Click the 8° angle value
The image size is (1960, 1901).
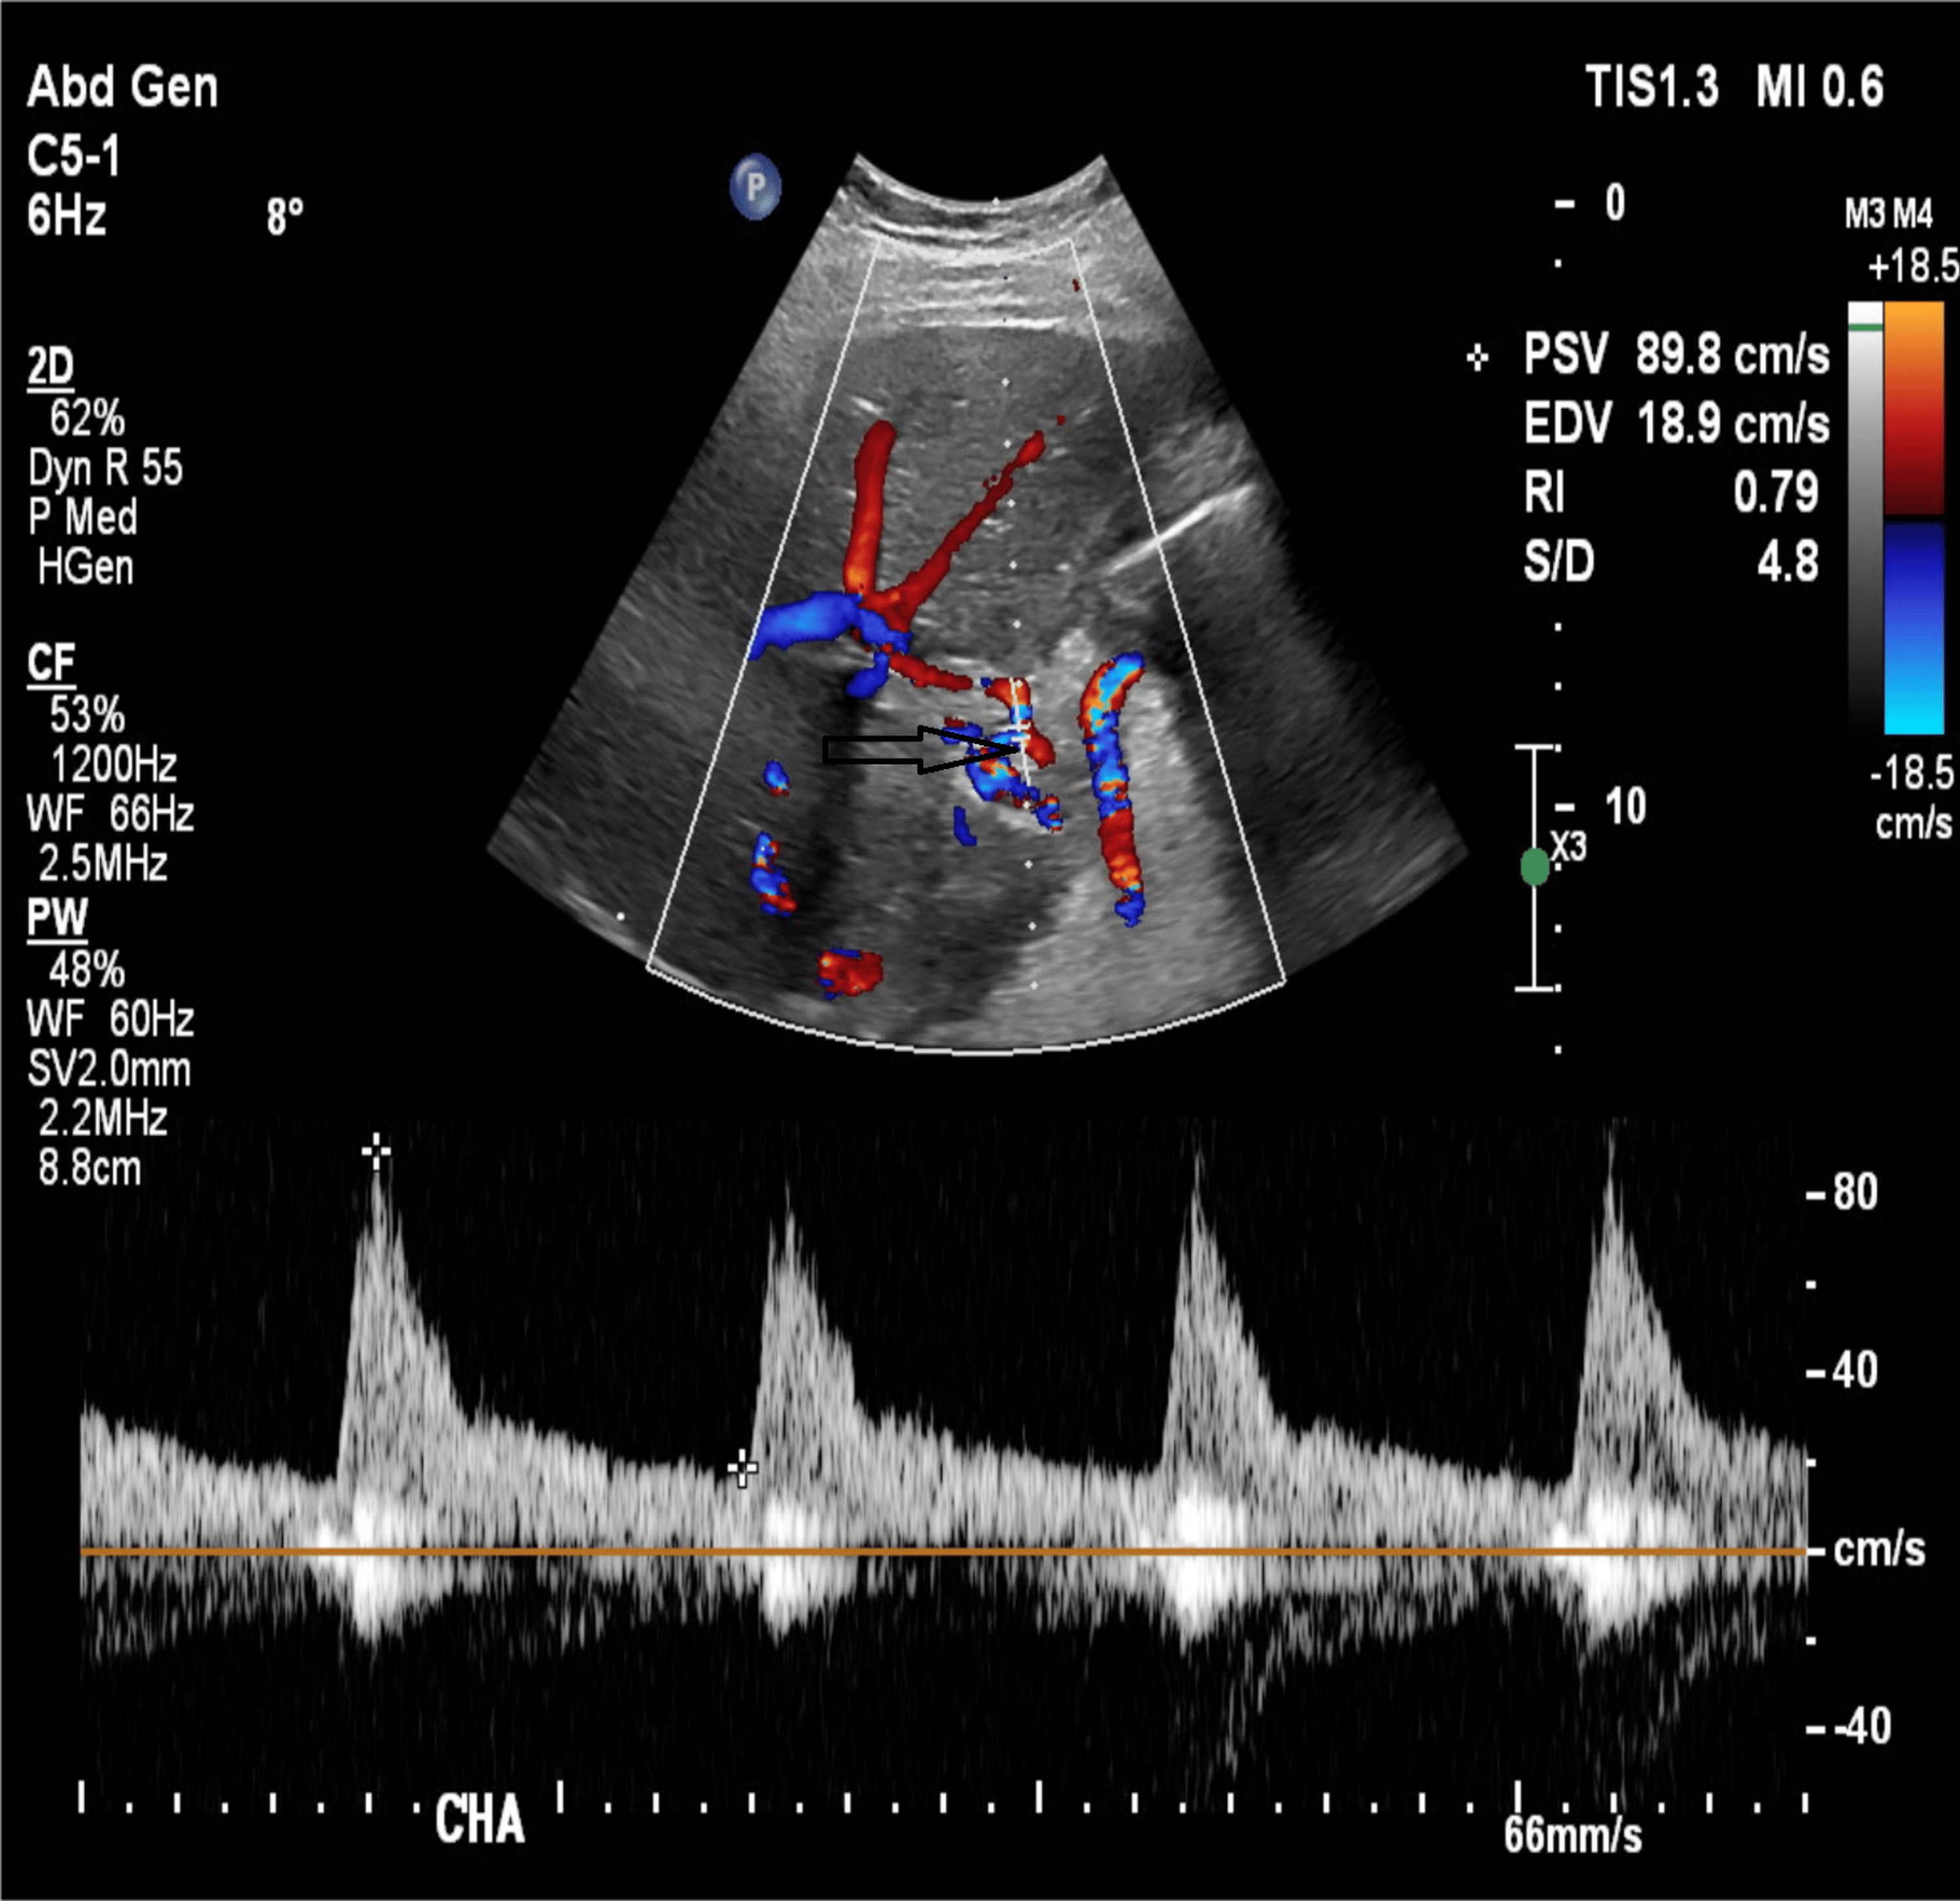coord(284,216)
